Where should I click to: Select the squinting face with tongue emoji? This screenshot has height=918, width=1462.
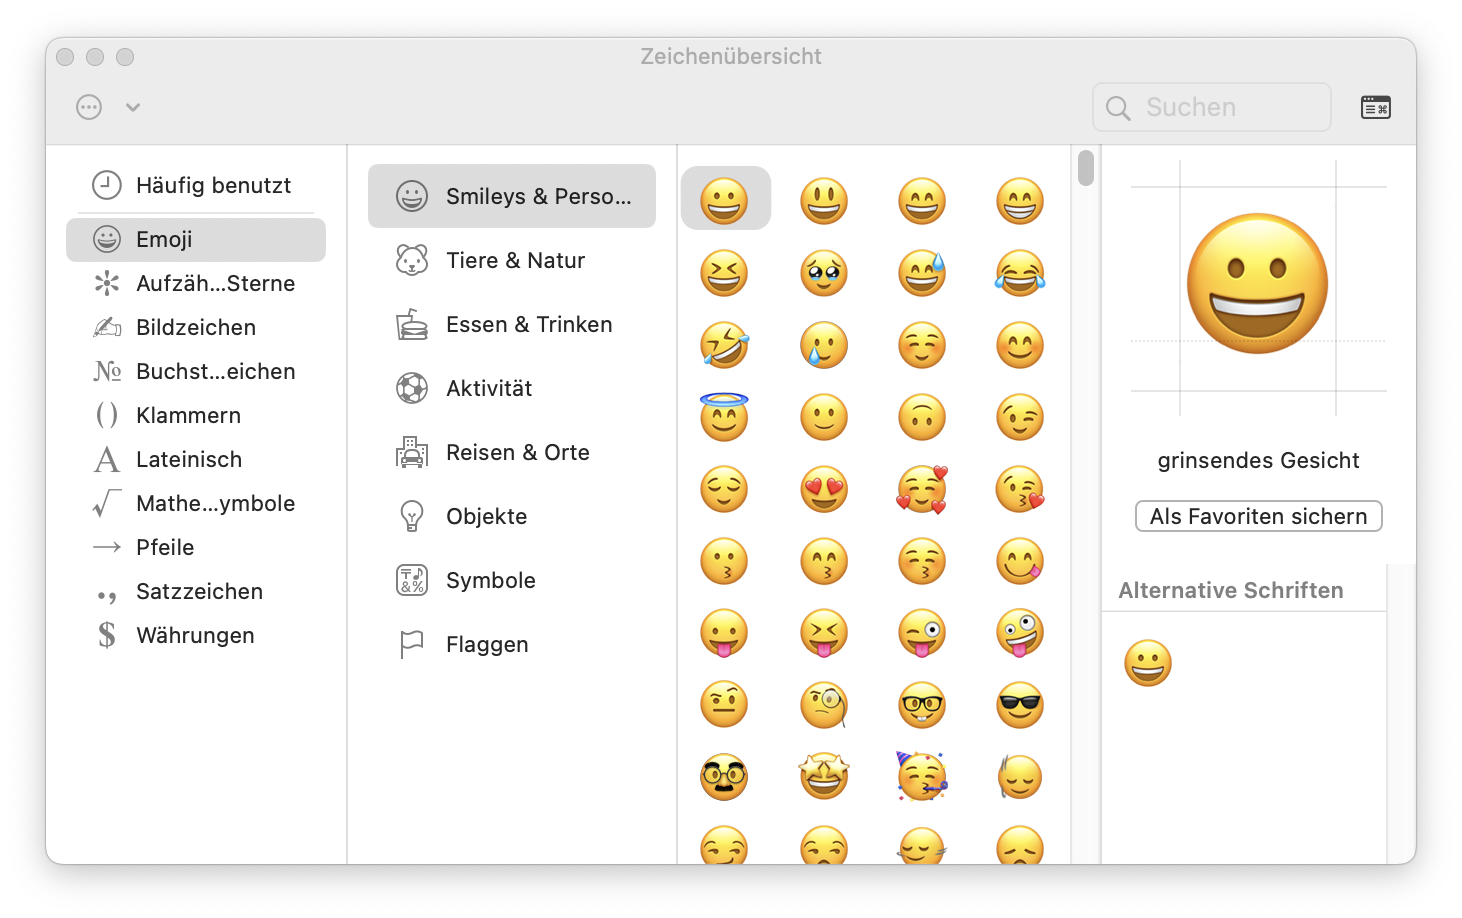(824, 633)
